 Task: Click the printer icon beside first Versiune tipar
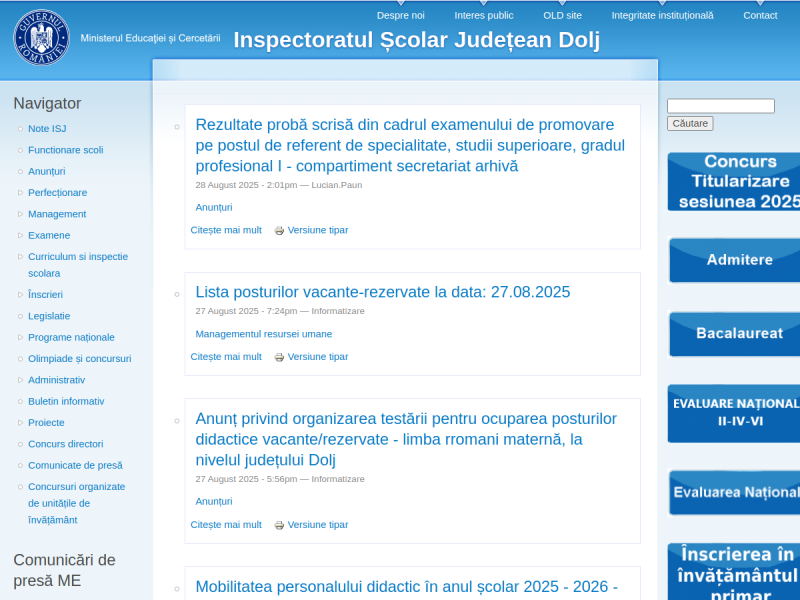click(278, 230)
